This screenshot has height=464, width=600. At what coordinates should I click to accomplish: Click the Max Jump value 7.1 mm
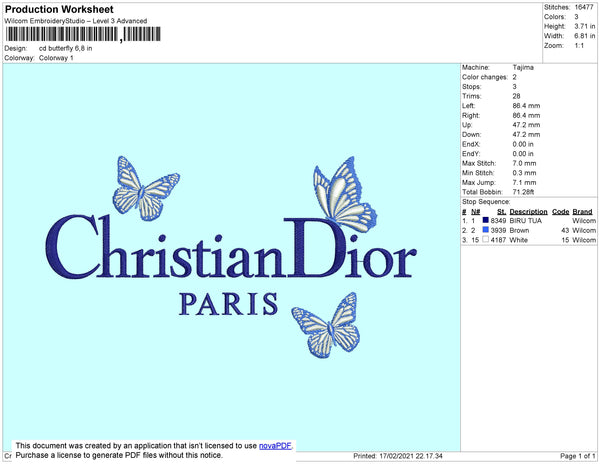click(524, 182)
